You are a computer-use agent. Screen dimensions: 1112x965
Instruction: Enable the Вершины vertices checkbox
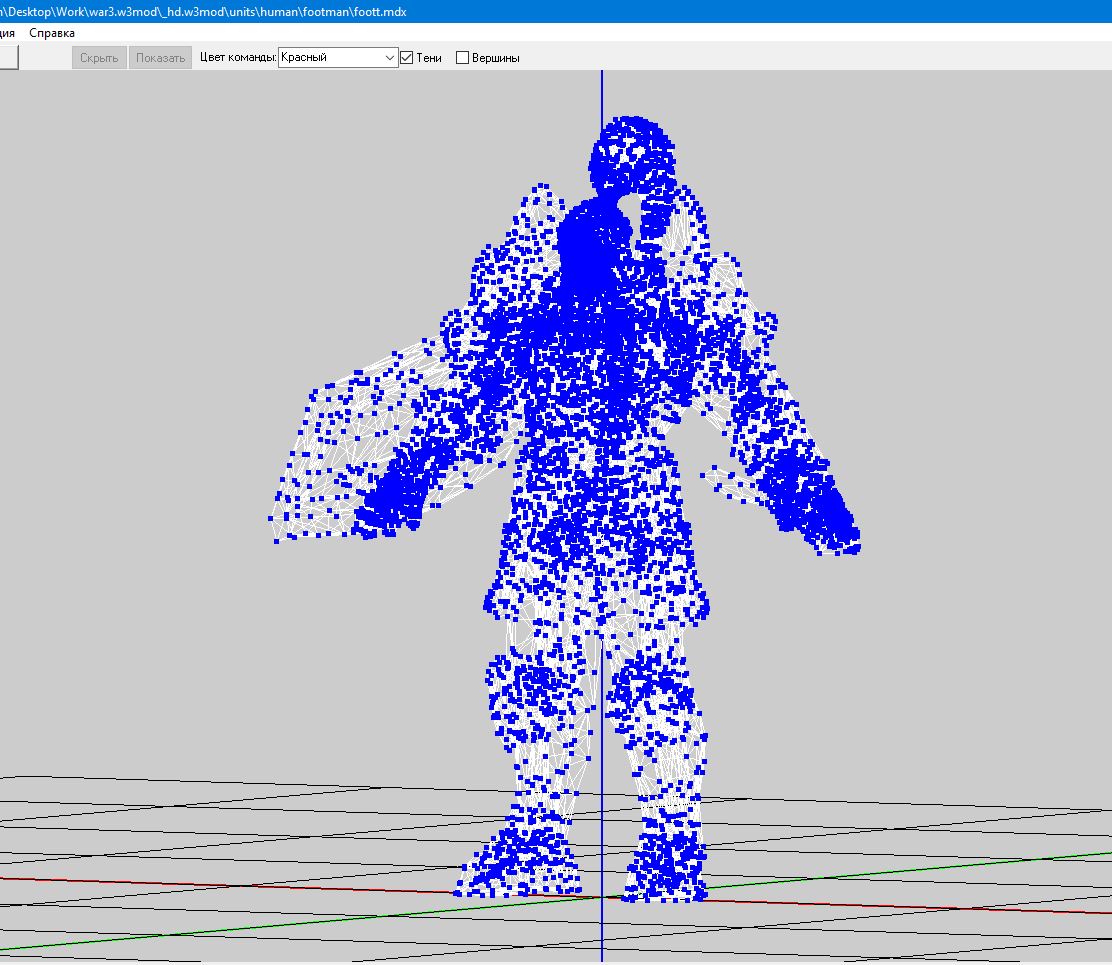point(462,58)
